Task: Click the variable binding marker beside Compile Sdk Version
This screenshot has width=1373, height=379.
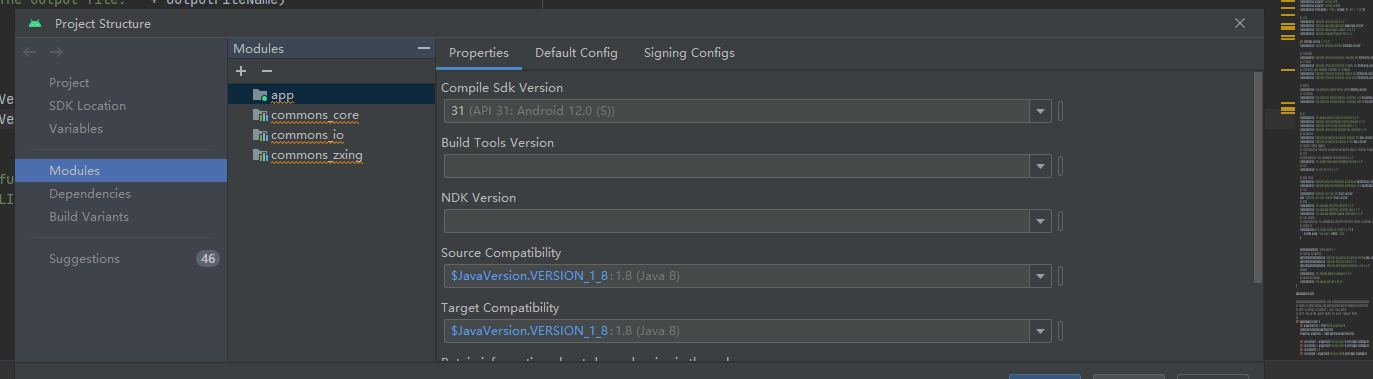Action: [1060, 111]
